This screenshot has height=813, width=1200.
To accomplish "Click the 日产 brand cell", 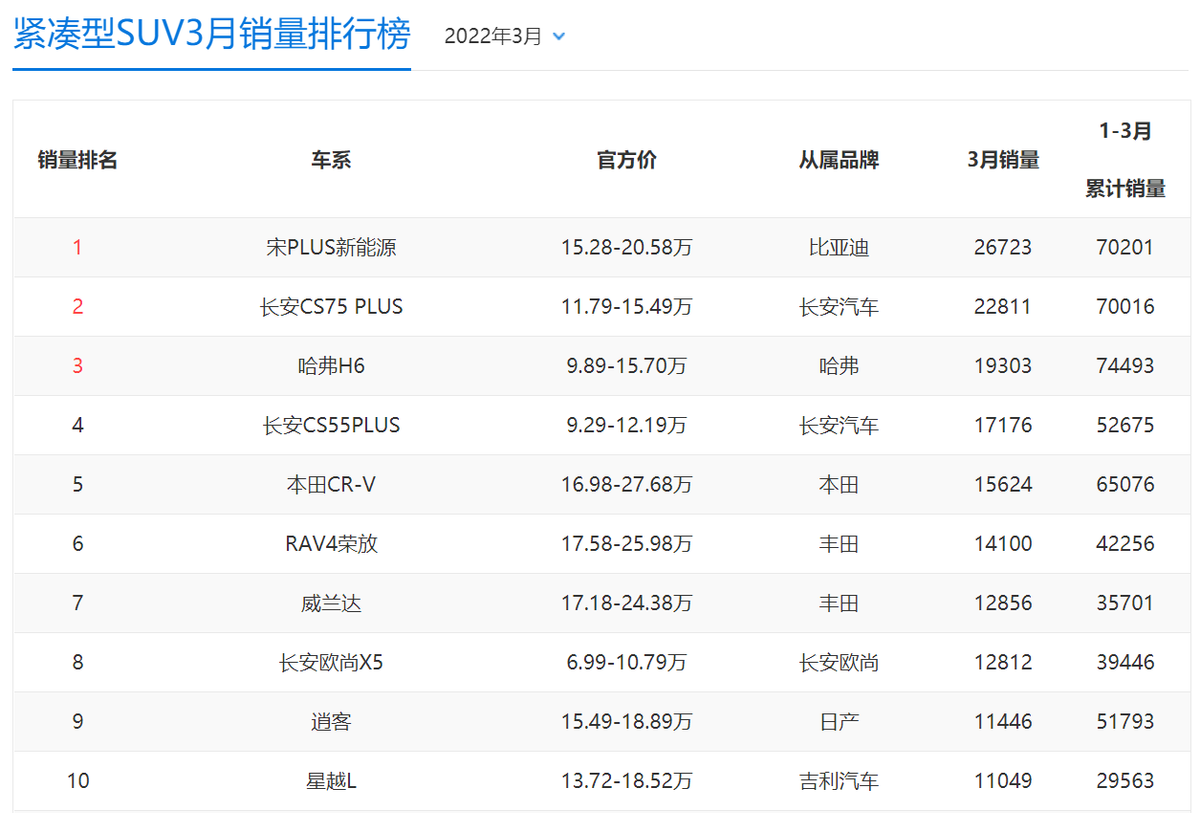I will [x=839, y=721].
